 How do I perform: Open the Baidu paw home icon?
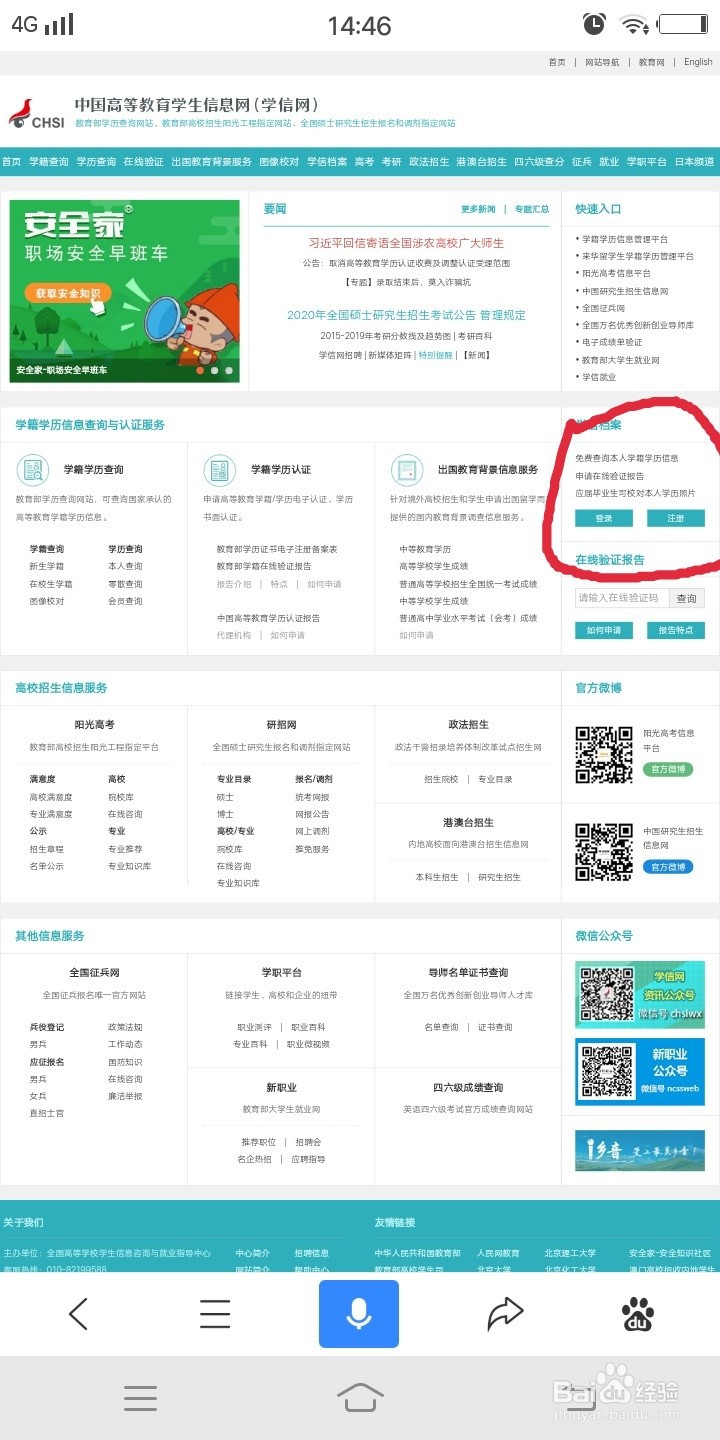click(x=638, y=1313)
